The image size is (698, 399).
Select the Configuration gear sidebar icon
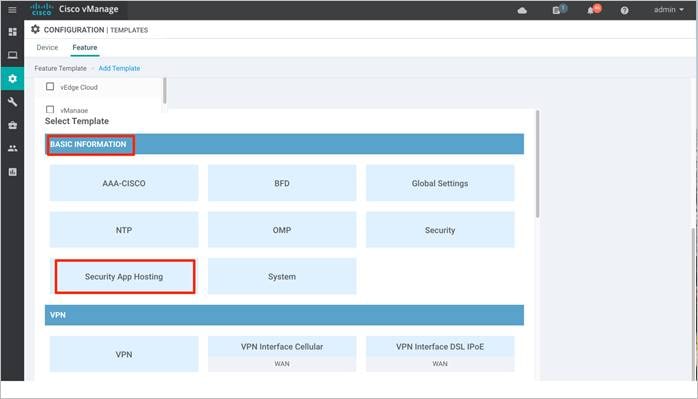(12, 78)
